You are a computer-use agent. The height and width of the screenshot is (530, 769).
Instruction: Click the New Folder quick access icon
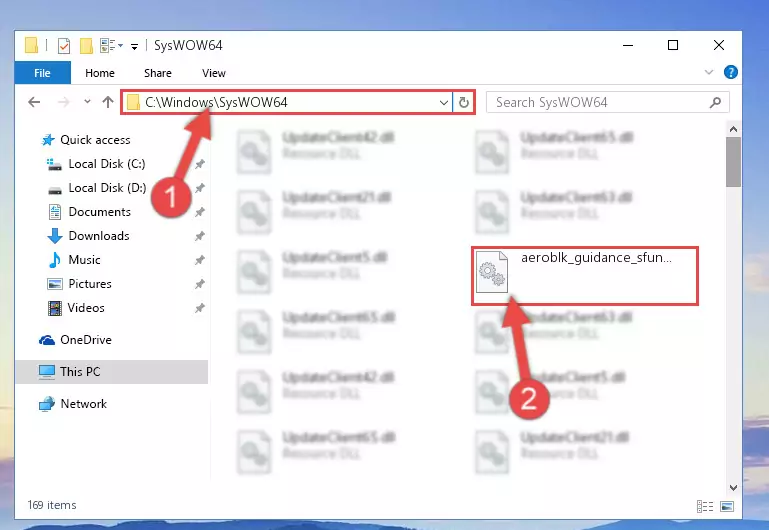click(86, 46)
